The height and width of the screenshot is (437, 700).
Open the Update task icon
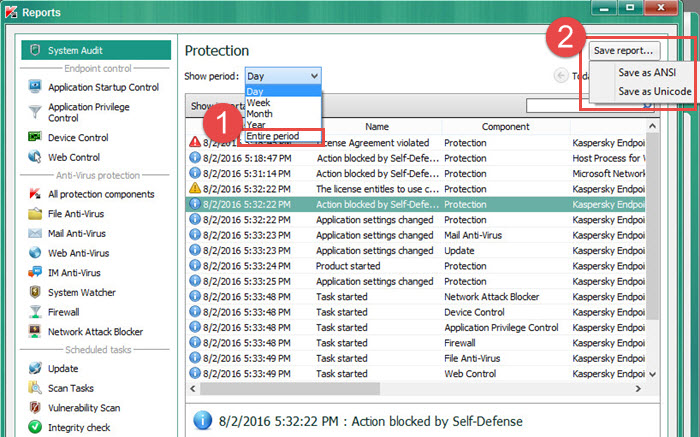[35, 368]
